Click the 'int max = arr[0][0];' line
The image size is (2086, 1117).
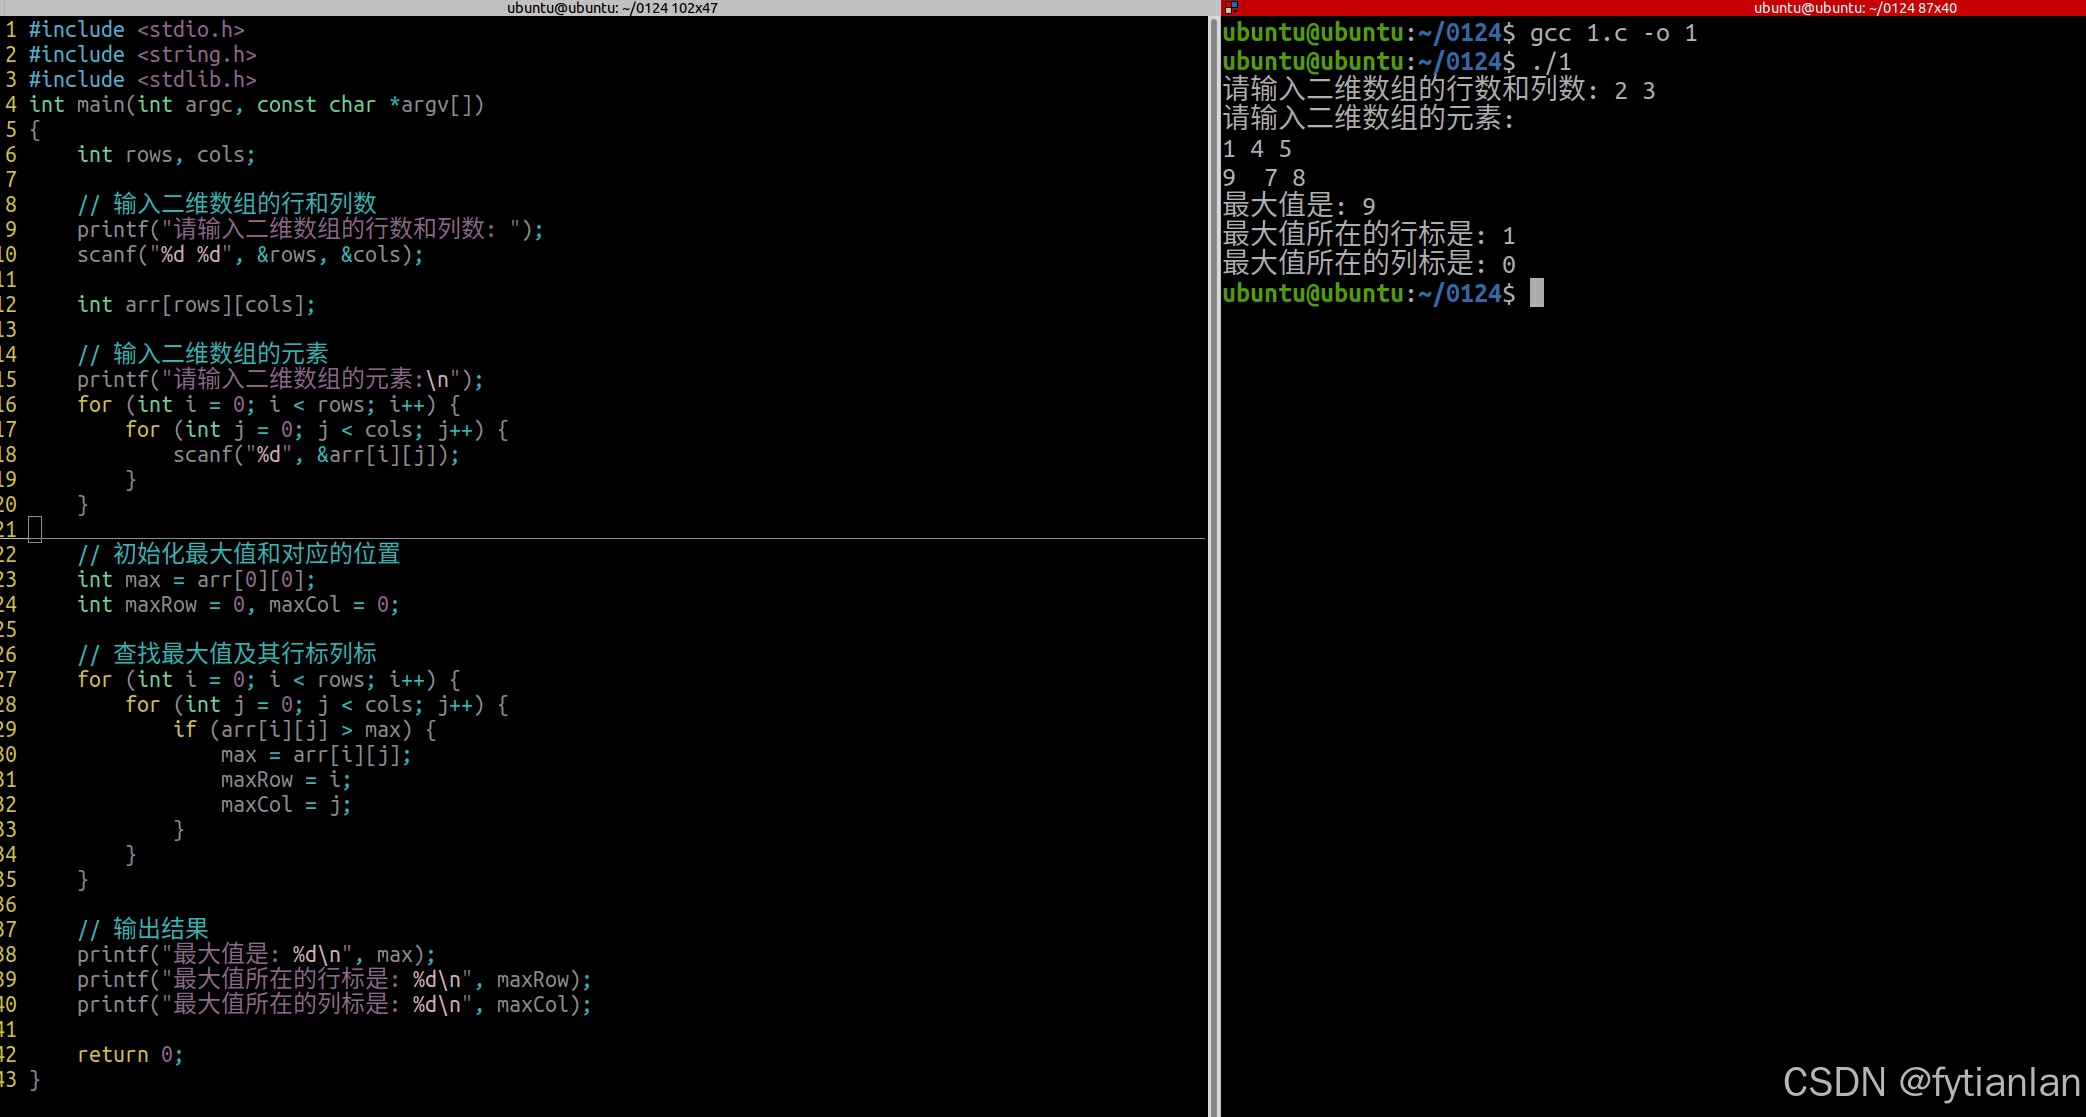pyautogui.click(x=196, y=580)
